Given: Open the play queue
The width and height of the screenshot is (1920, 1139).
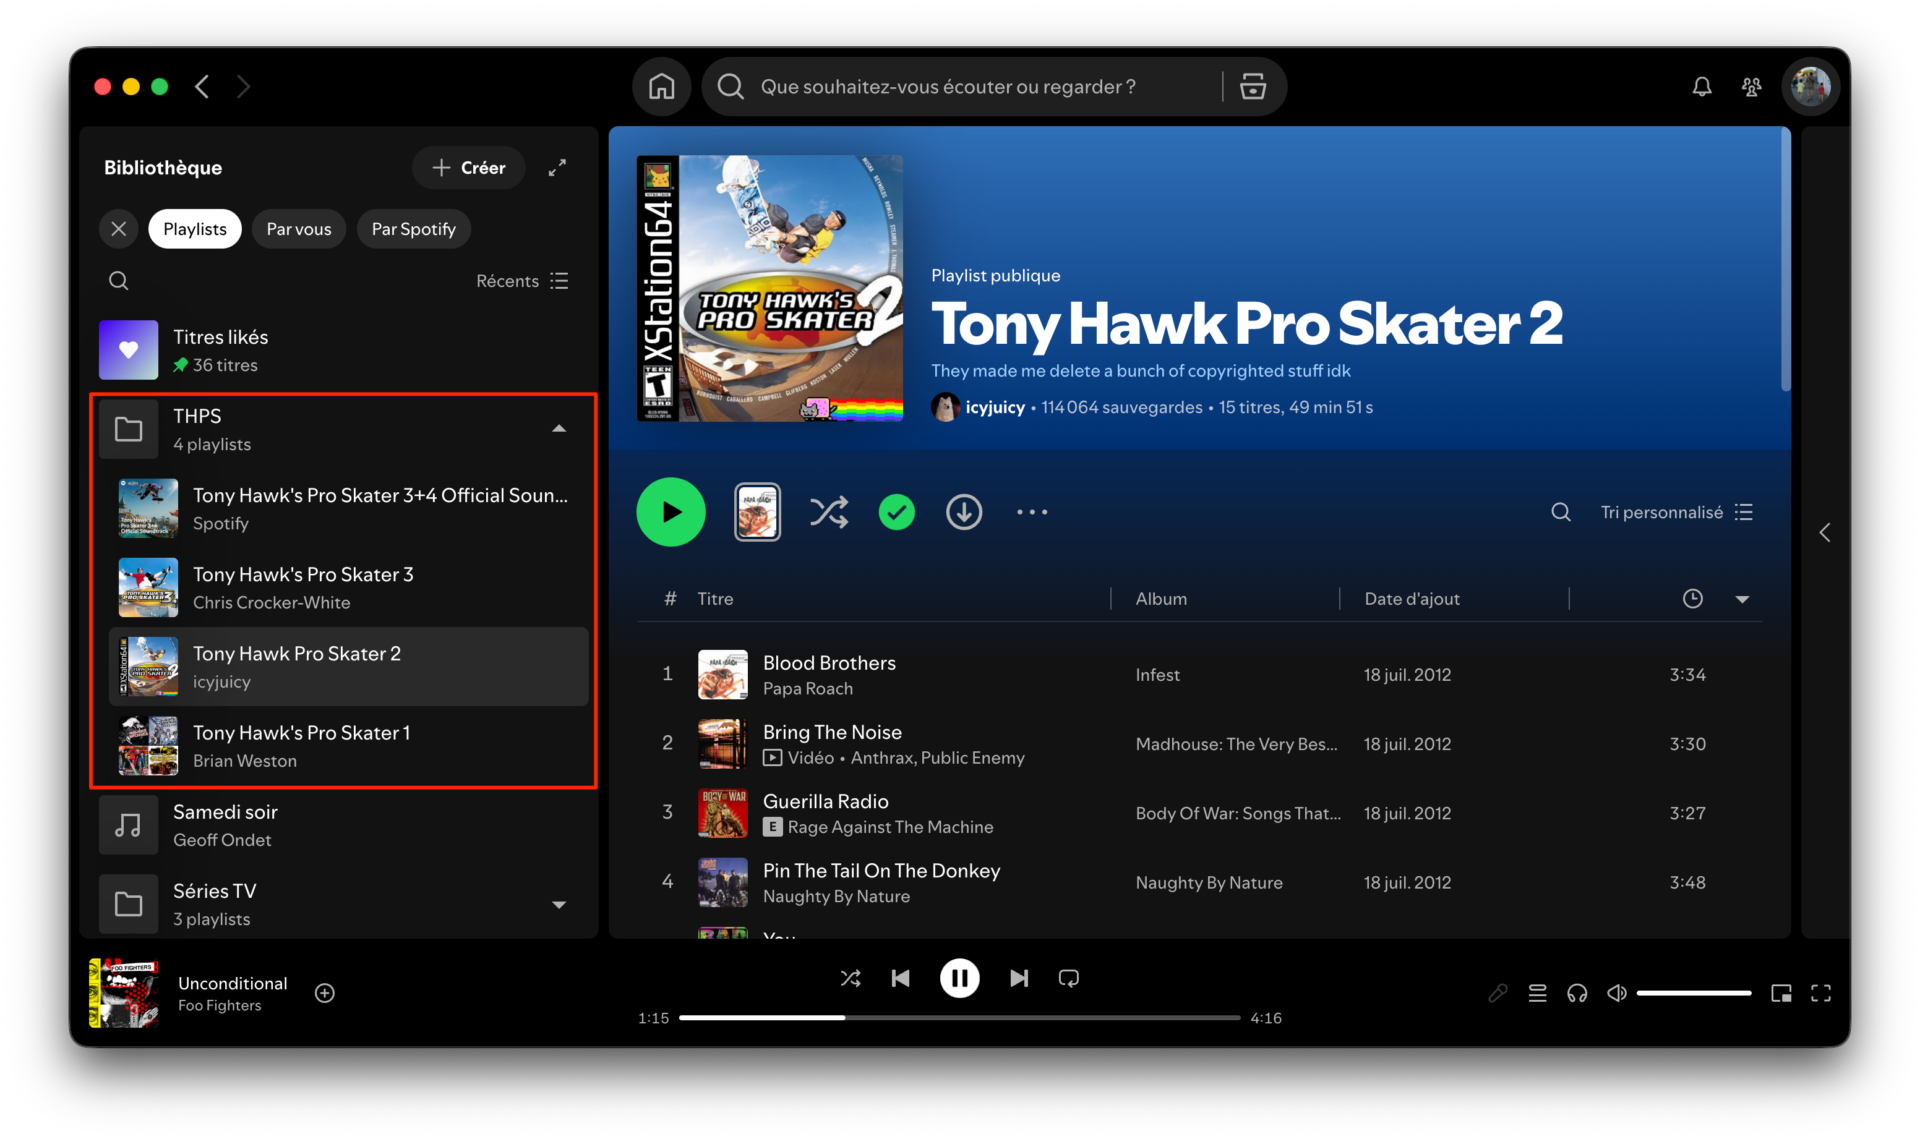Looking at the screenshot, I should 1537,993.
